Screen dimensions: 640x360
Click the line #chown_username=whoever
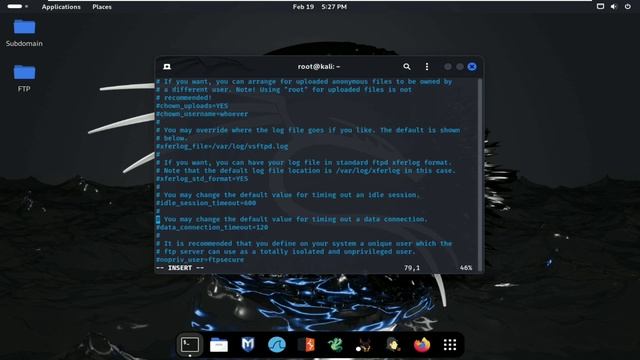coord(202,114)
